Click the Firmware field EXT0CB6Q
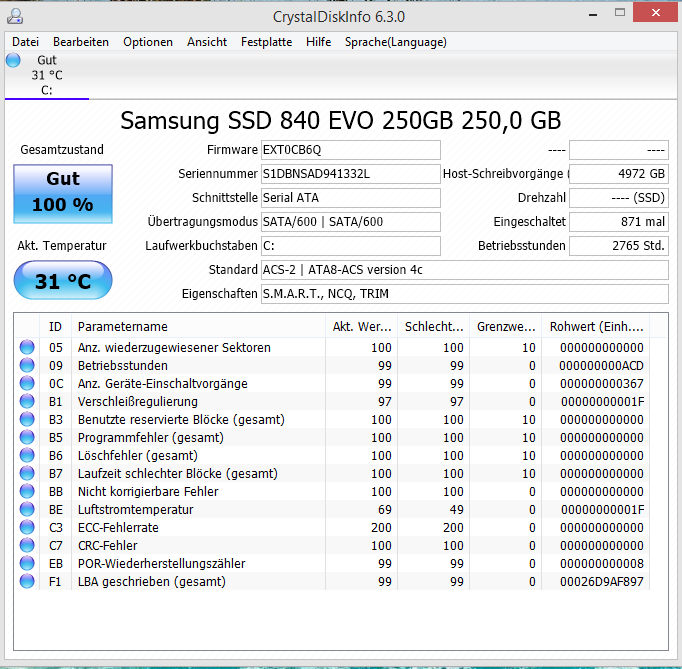Screen dimensions: 682x669 pyautogui.click(x=351, y=150)
